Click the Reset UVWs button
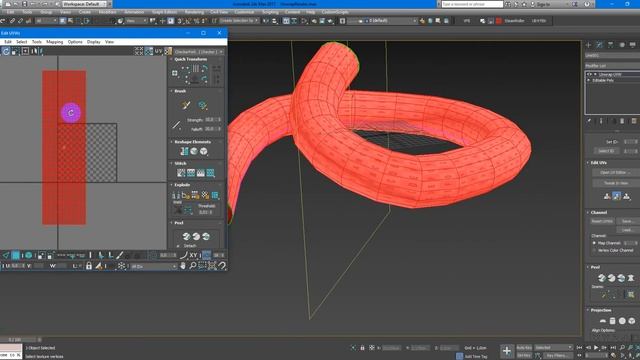 (x=602, y=221)
